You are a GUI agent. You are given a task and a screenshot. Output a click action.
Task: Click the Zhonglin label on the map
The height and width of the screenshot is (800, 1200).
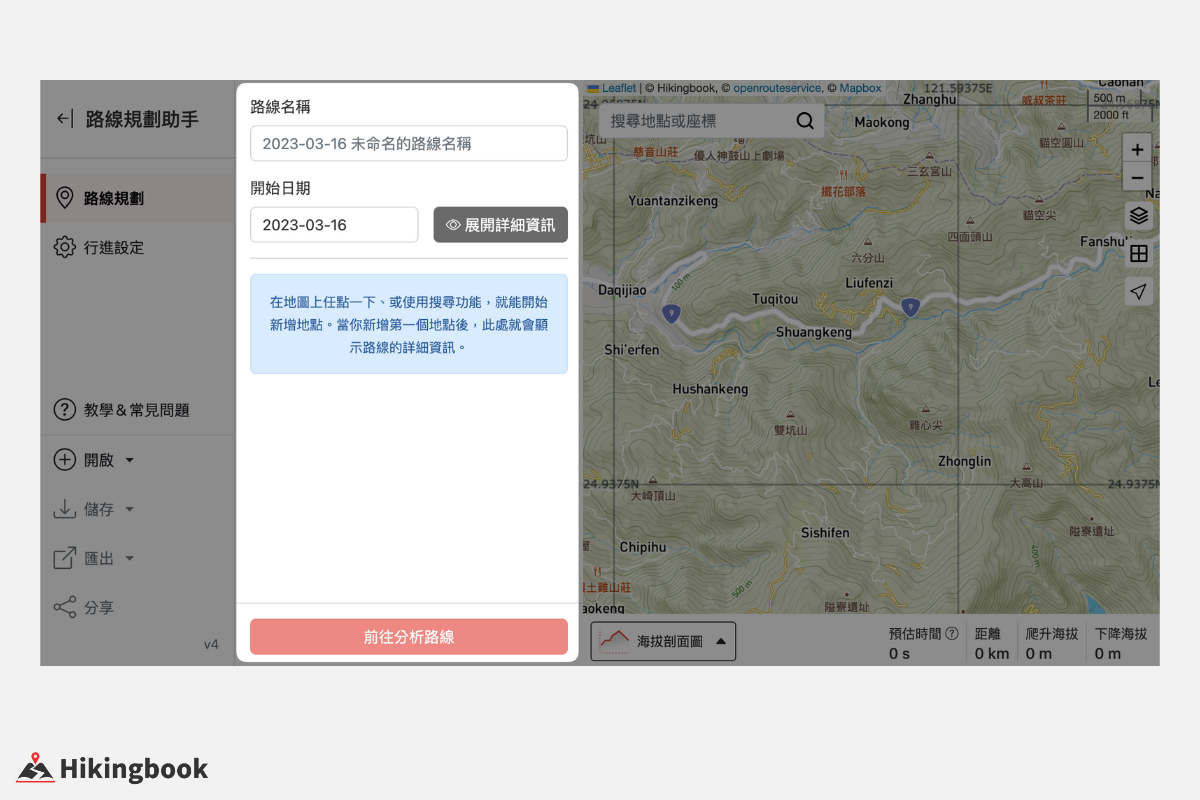click(x=965, y=461)
